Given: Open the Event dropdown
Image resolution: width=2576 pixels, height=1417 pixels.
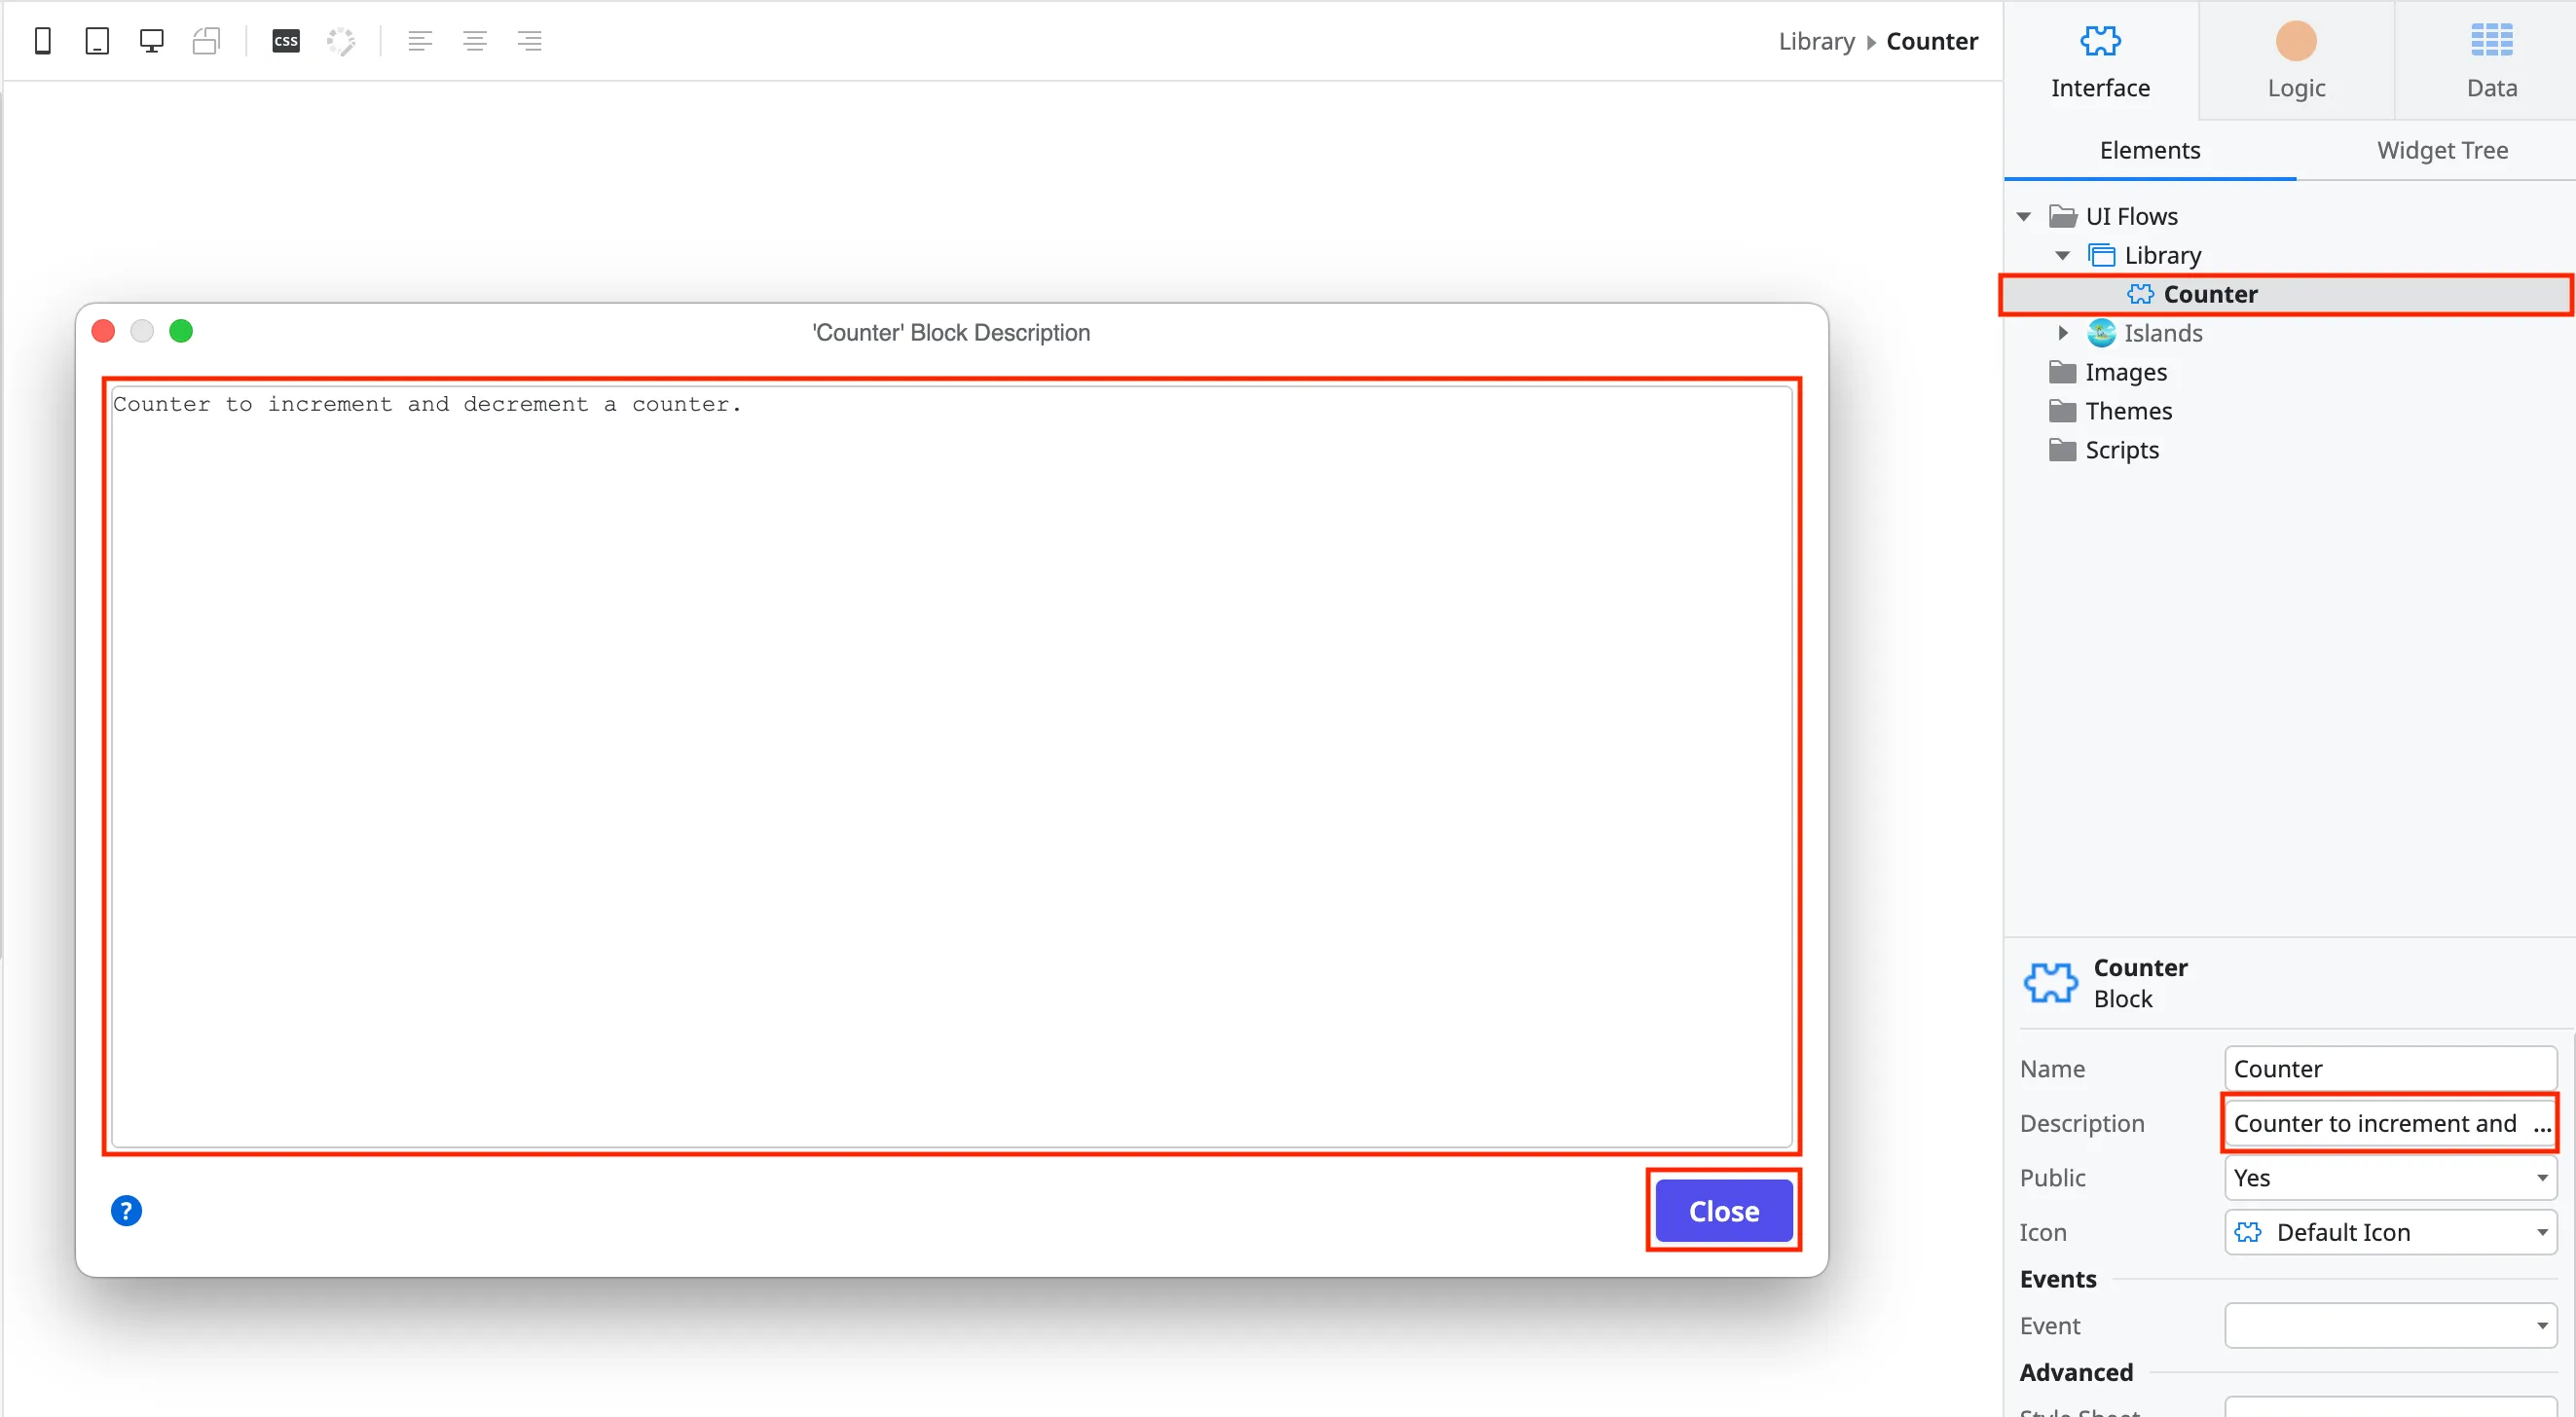Looking at the screenshot, I should click(2390, 1326).
